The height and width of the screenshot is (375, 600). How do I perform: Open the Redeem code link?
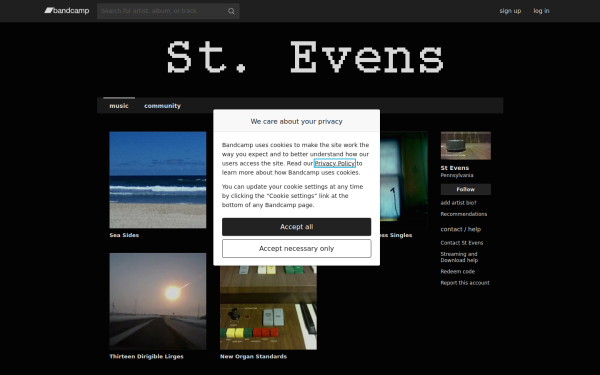(x=457, y=272)
